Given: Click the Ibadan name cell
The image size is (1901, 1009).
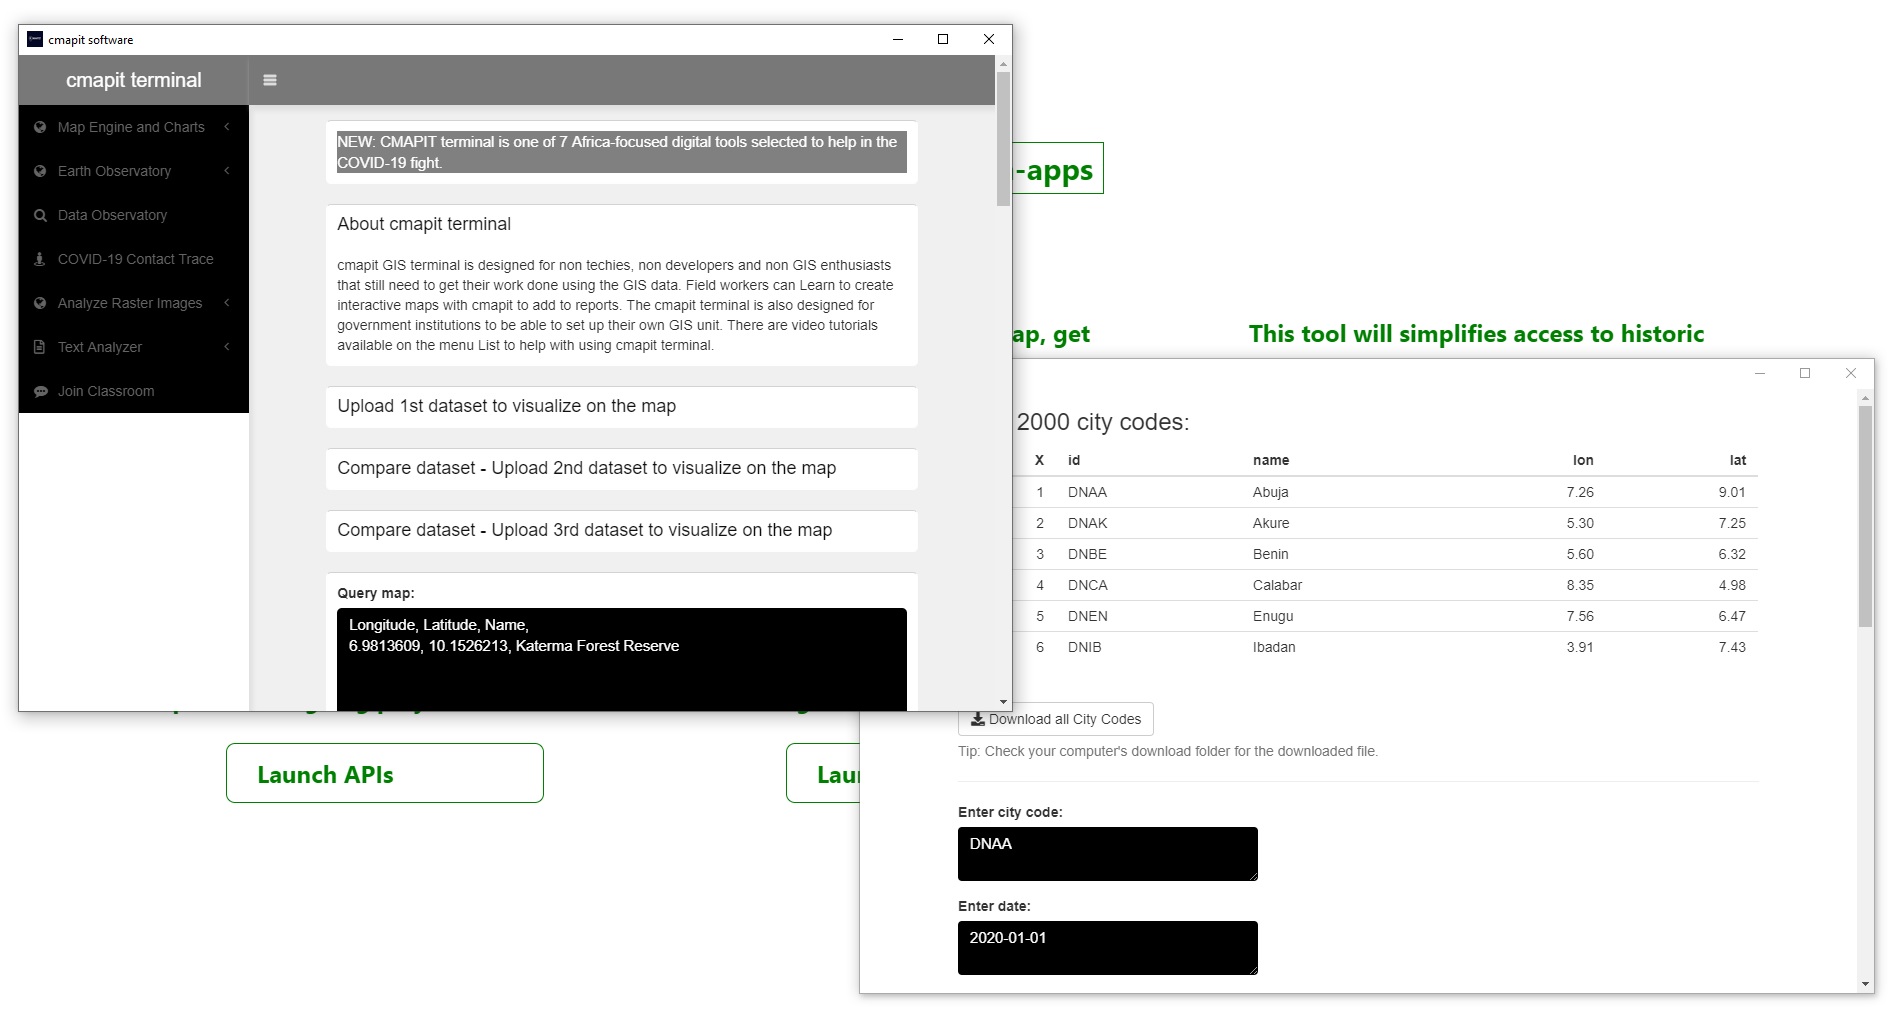Looking at the screenshot, I should point(1274,647).
